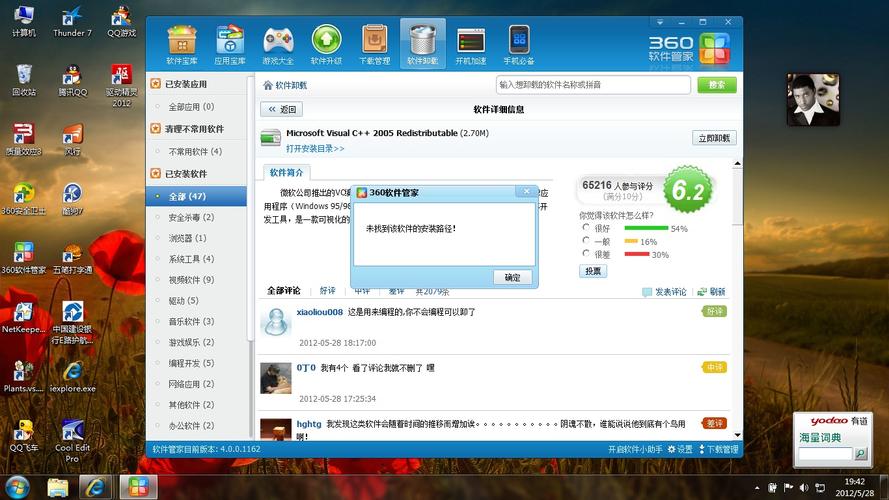The height and width of the screenshot is (500, 889).
Task: Open QQ飞车 desktop icon
Action: (x=24, y=435)
